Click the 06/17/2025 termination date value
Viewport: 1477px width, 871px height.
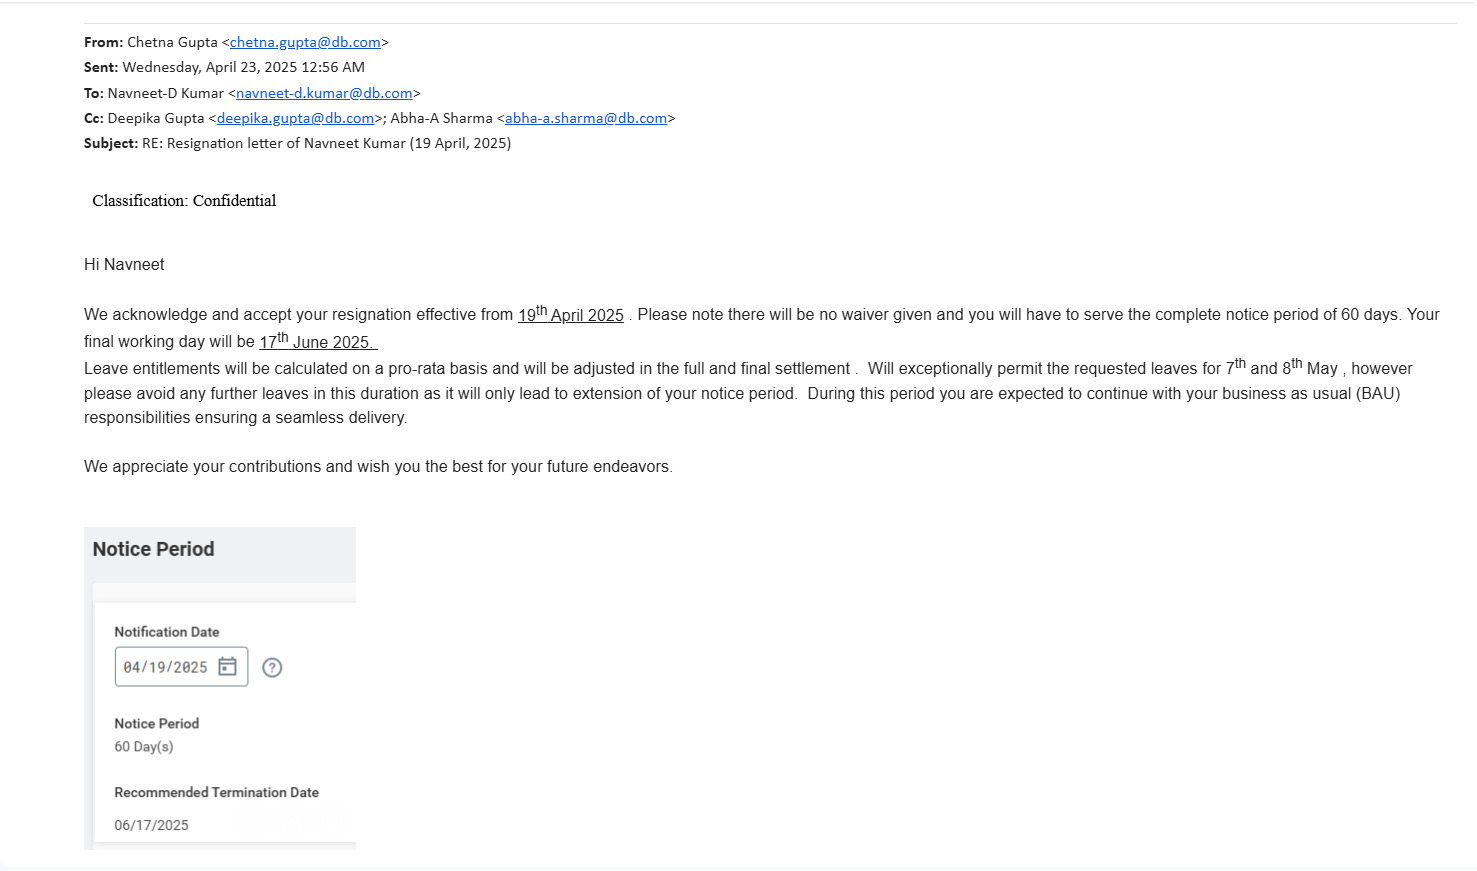[x=151, y=825]
